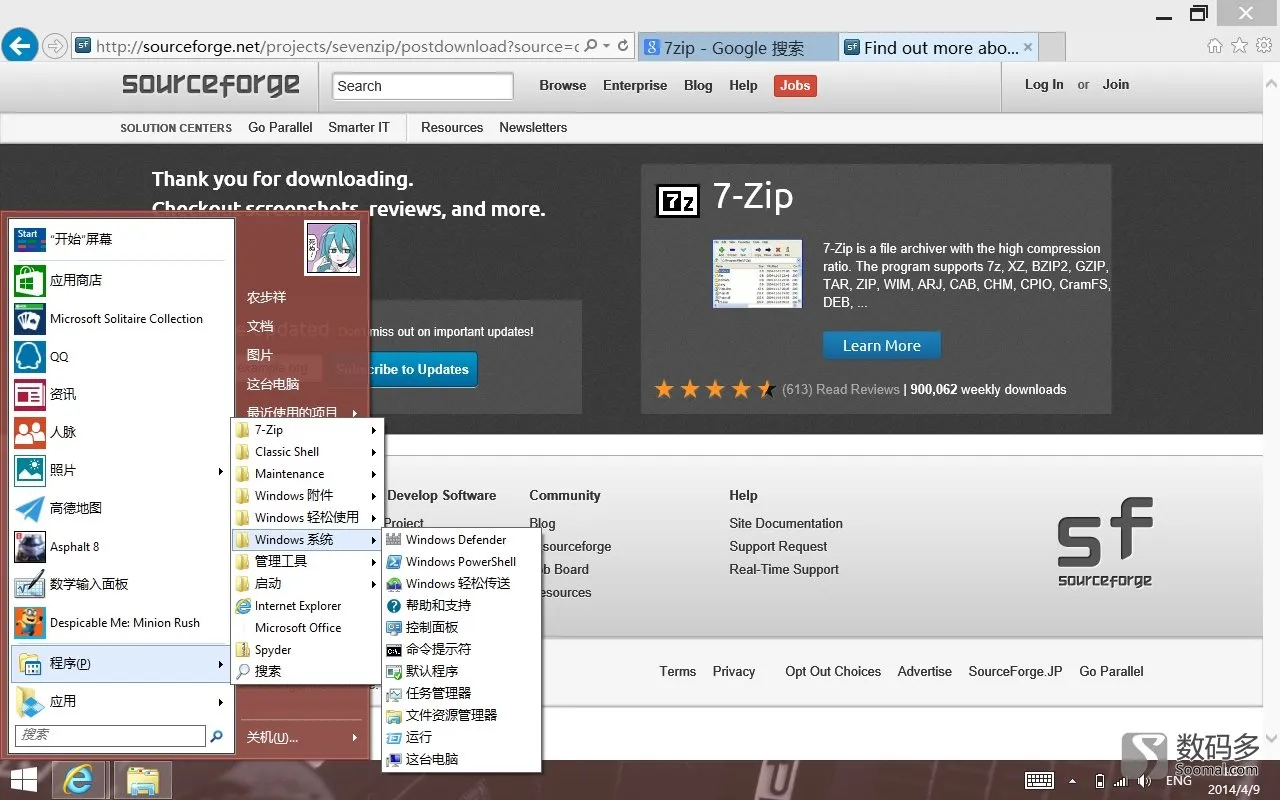The image size is (1280, 800).
Task: Click the Privacy footer link
Action: tap(734, 672)
